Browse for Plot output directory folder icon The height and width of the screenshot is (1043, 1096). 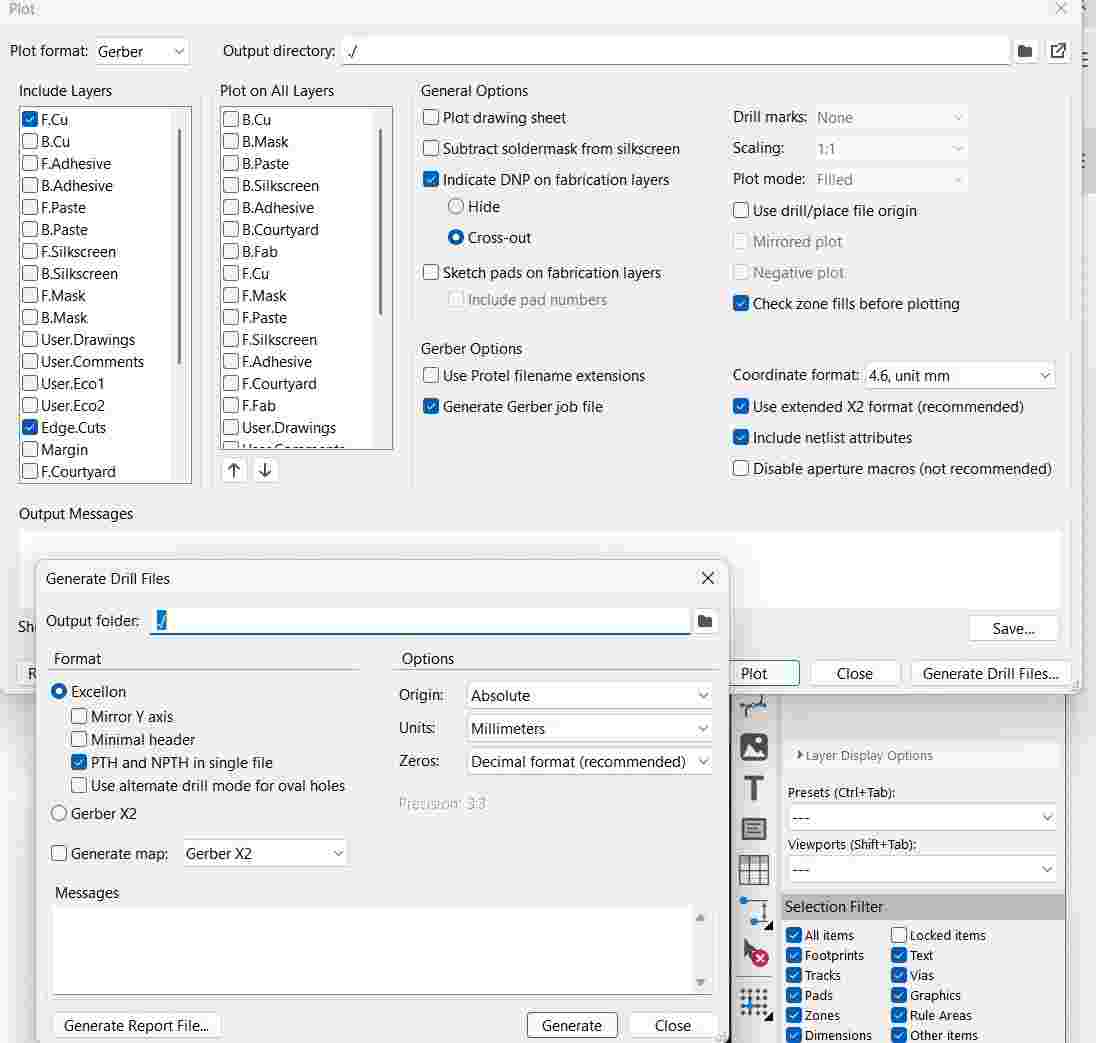[1025, 51]
